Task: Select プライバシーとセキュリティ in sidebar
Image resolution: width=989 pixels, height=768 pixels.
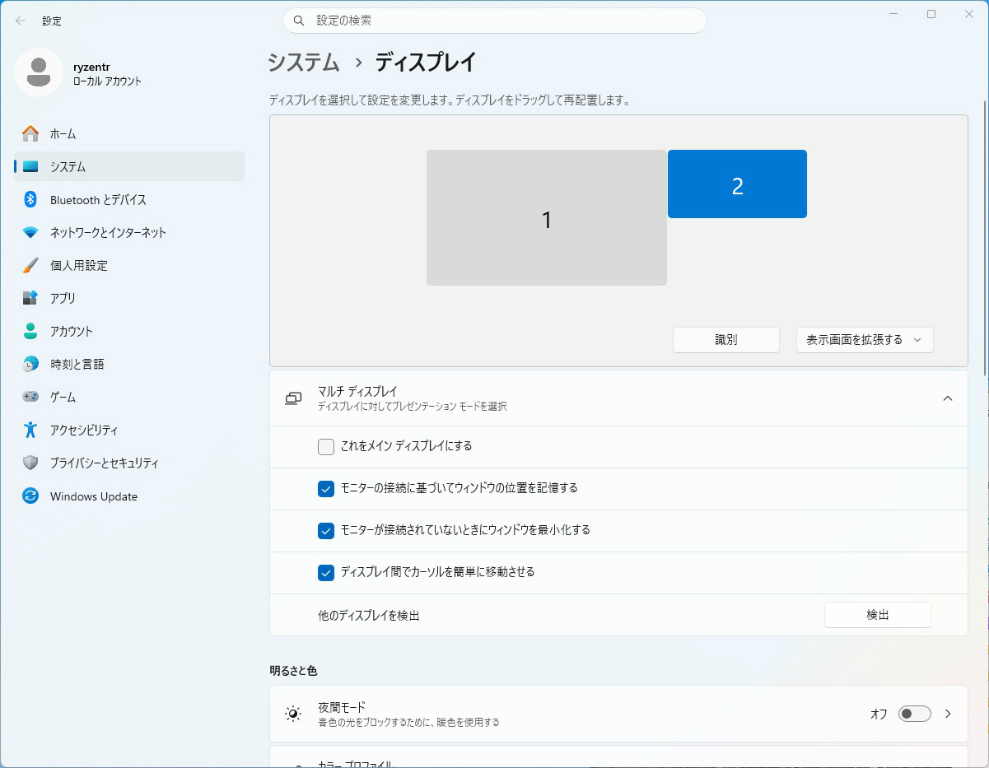Action: pos(129,463)
